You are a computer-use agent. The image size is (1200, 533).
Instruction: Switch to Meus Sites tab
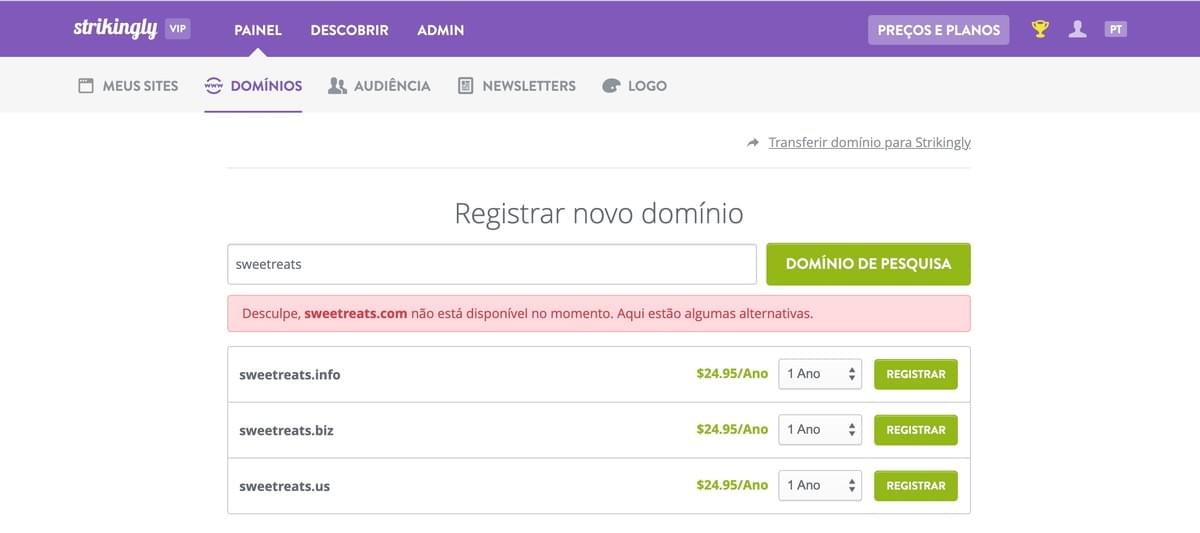click(x=128, y=86)
